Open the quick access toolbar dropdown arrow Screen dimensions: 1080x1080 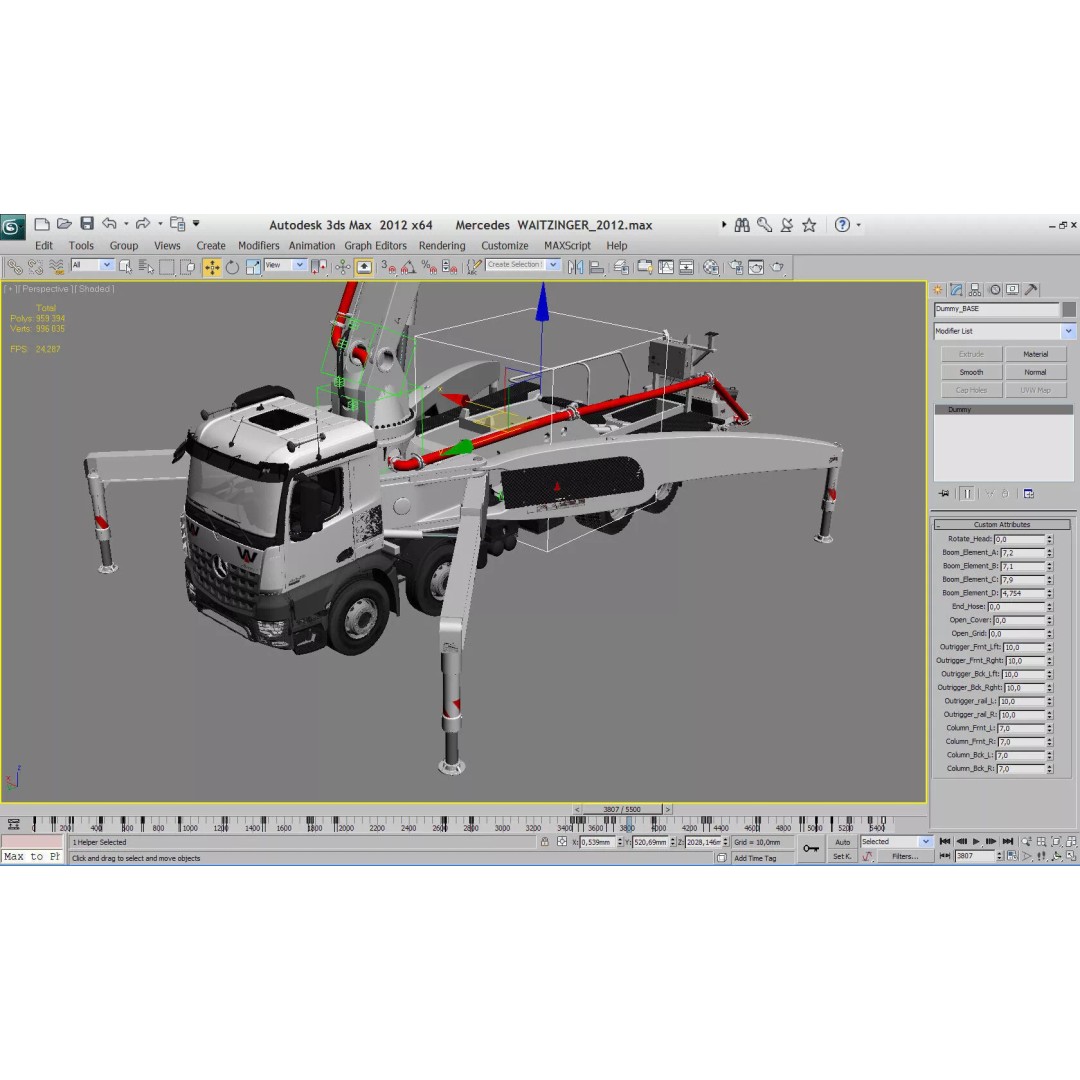coord(196,223)
